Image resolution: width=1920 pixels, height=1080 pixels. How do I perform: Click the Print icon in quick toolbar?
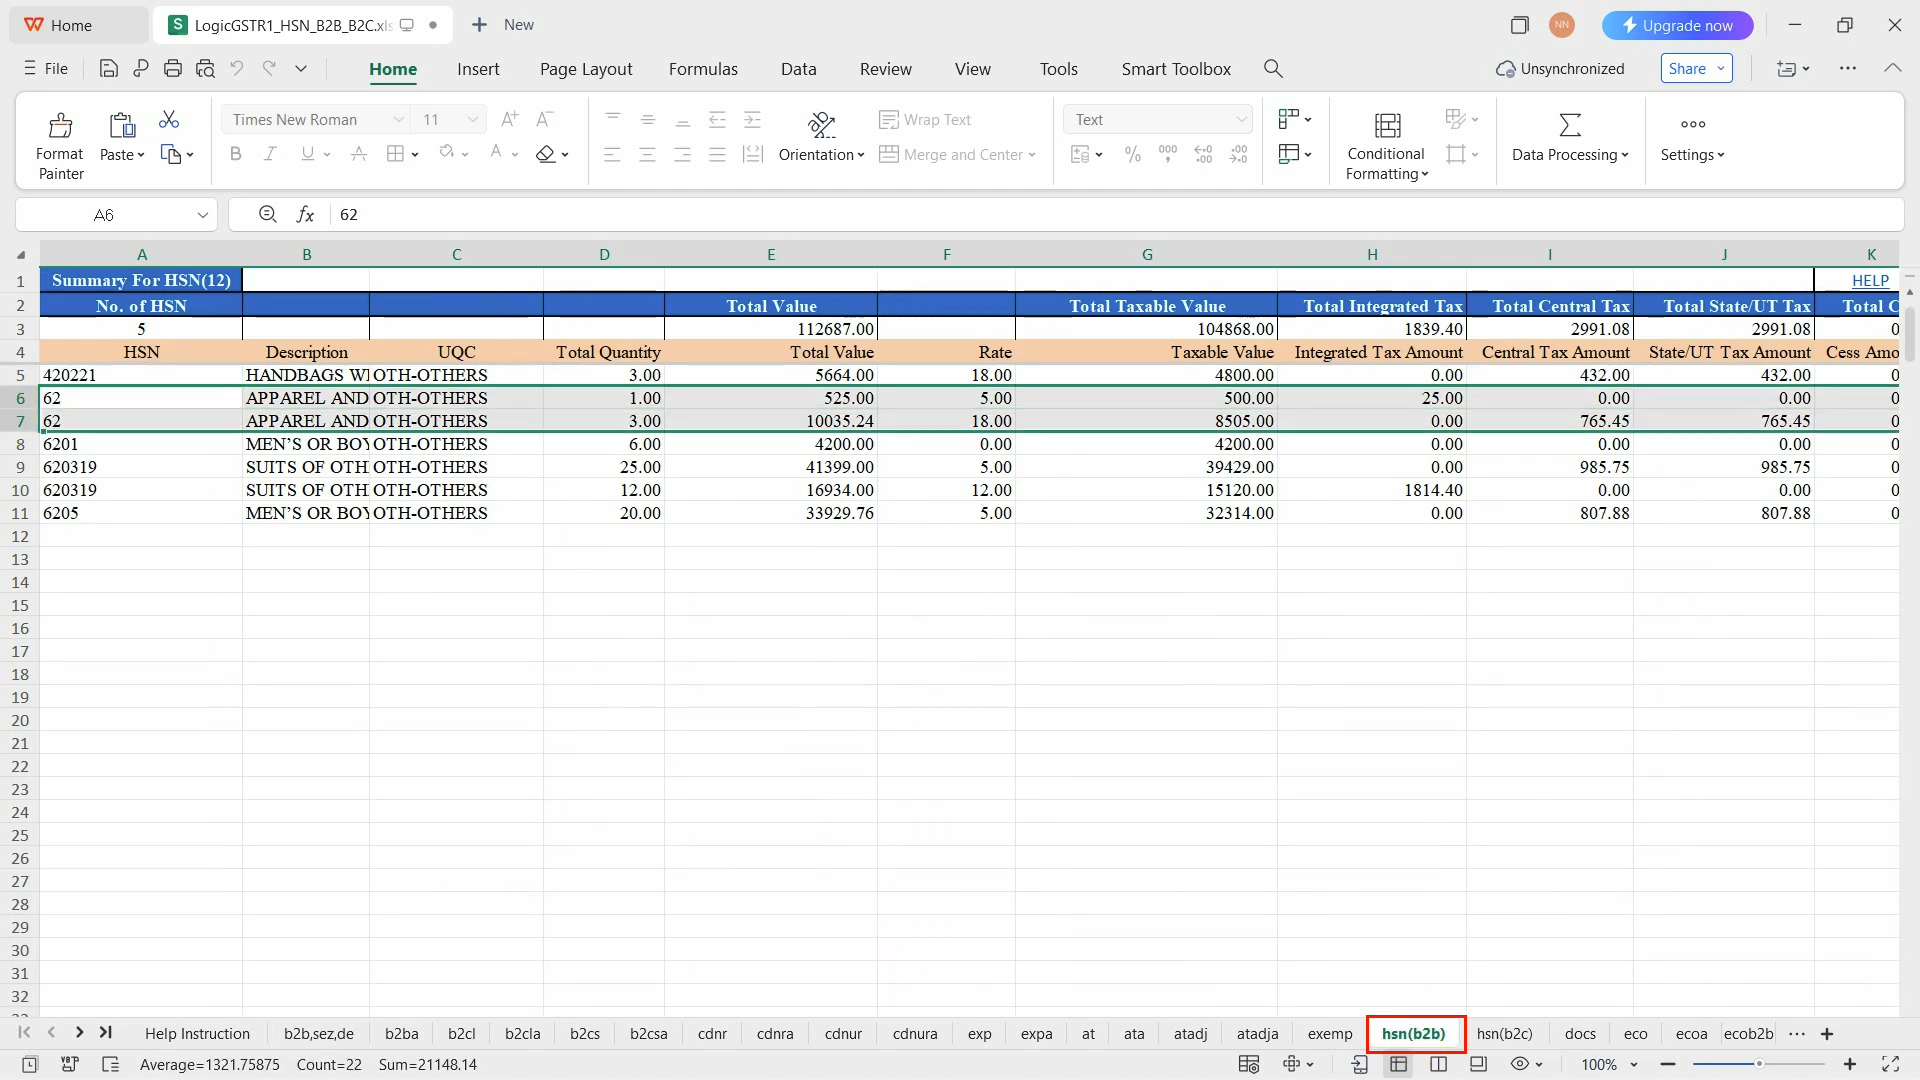(173, 69)
